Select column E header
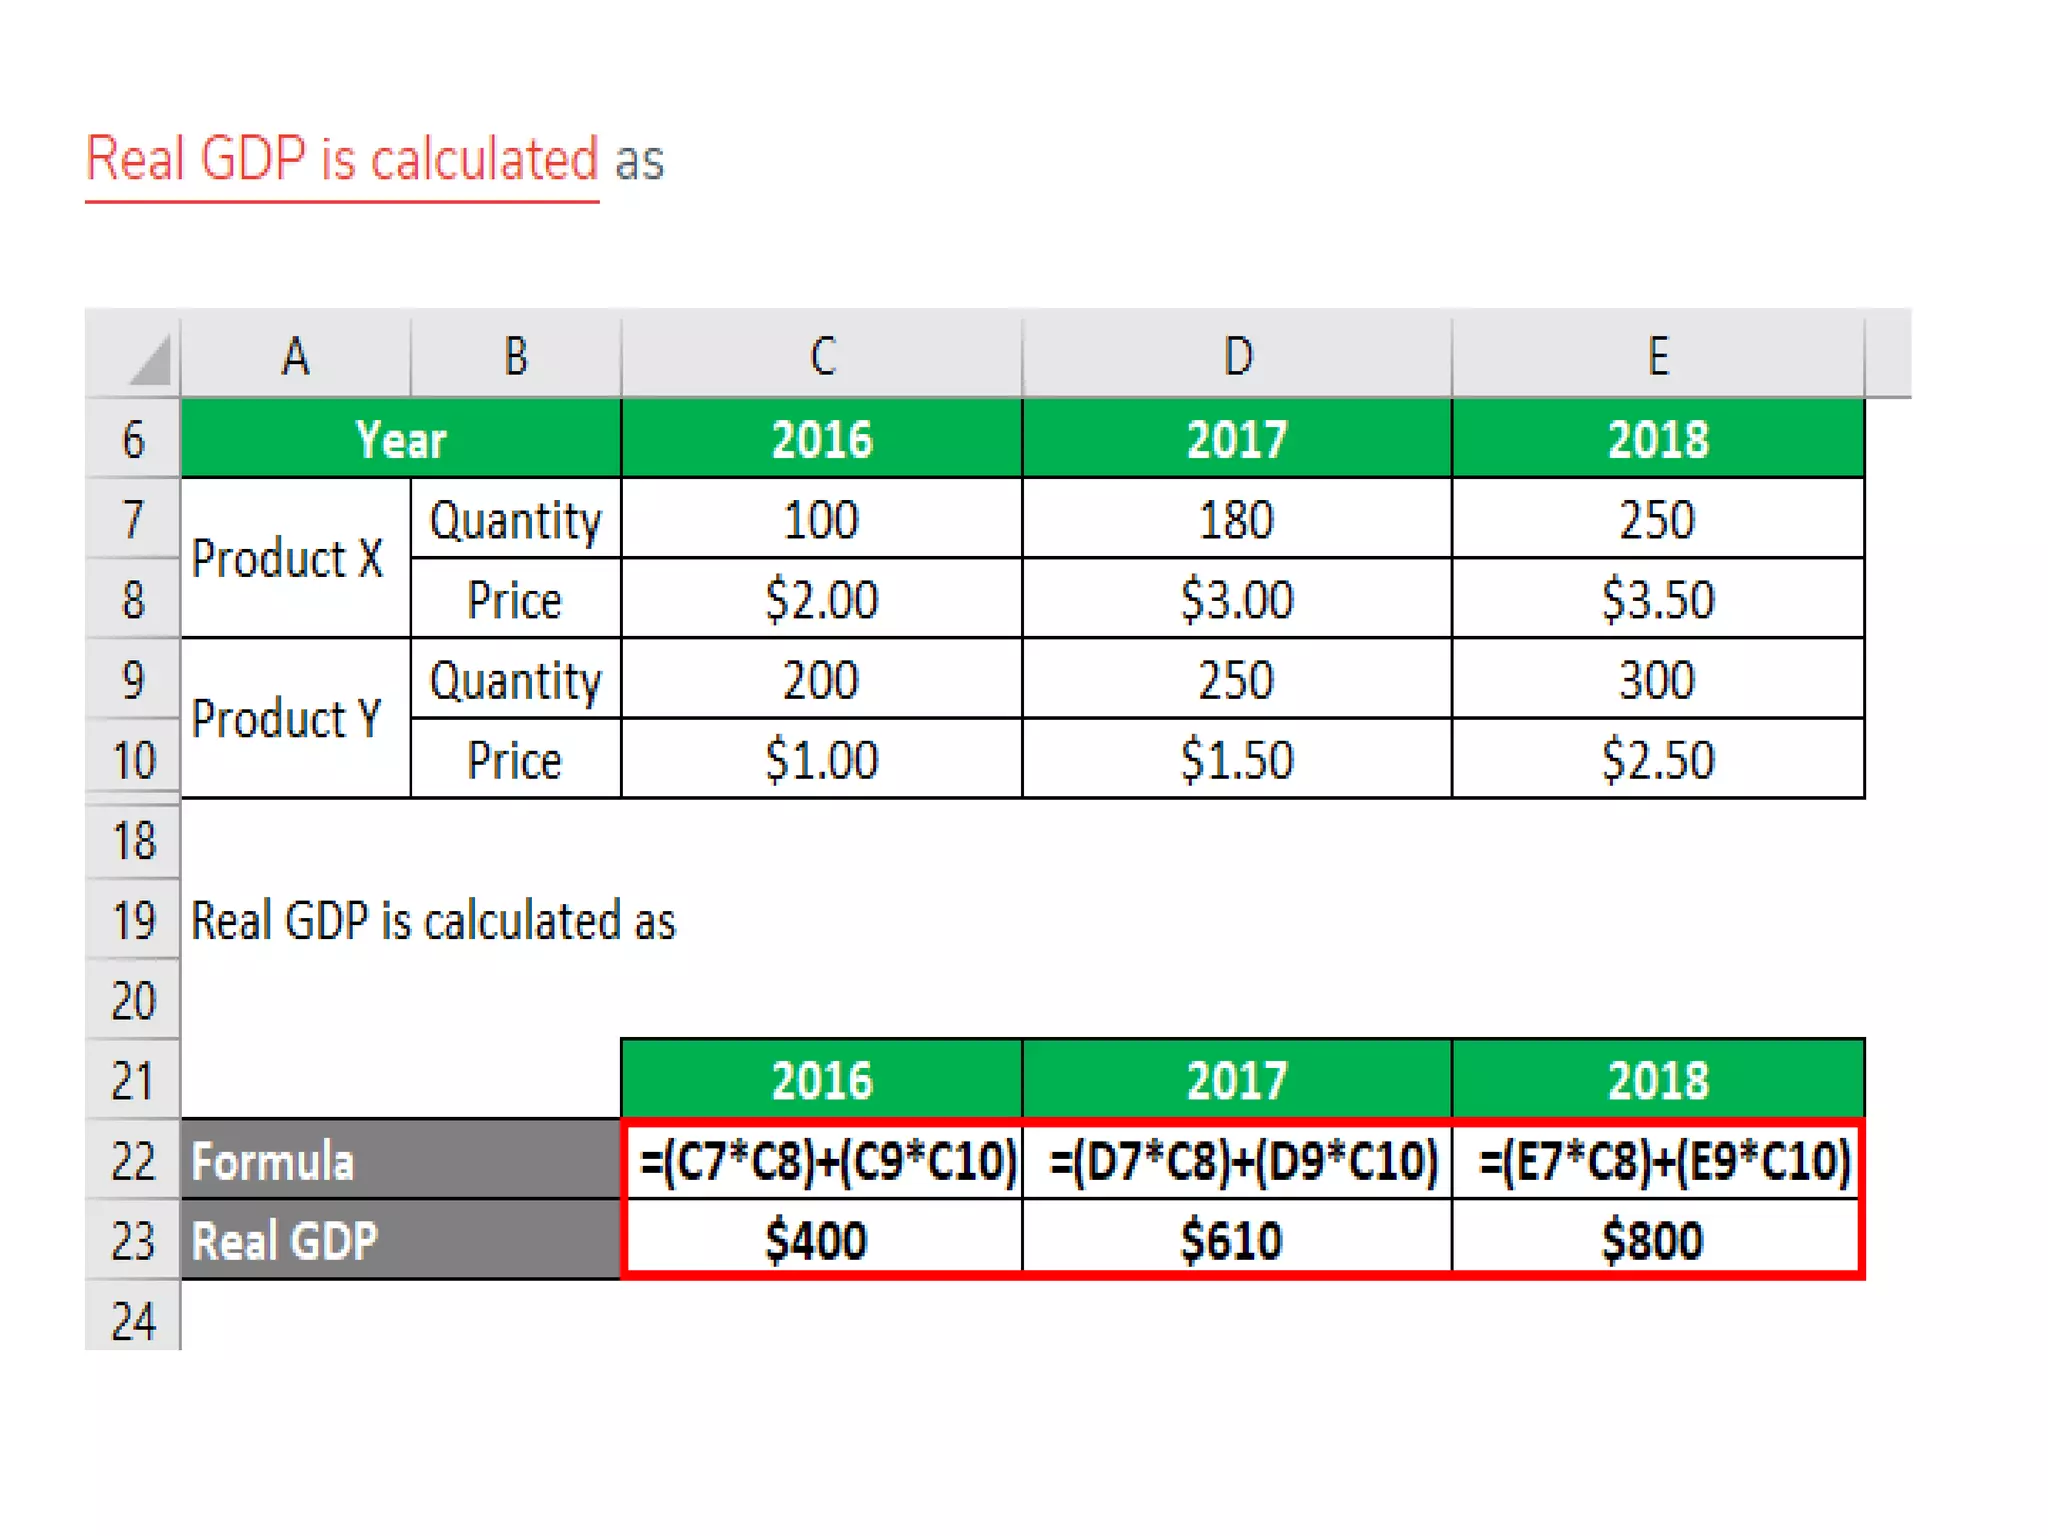 click(x=1657, y=357)
